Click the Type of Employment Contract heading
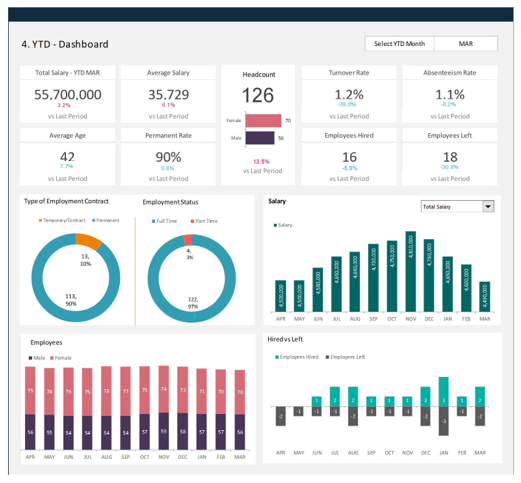 click(66, 201)
